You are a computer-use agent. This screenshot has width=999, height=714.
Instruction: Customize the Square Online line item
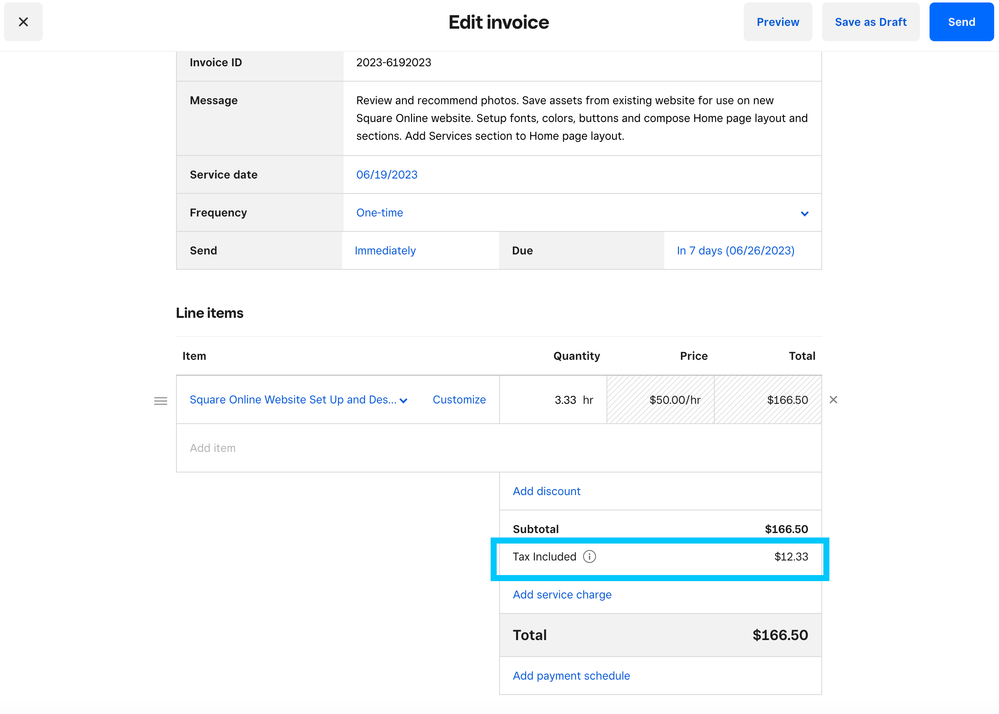point(459,400)
